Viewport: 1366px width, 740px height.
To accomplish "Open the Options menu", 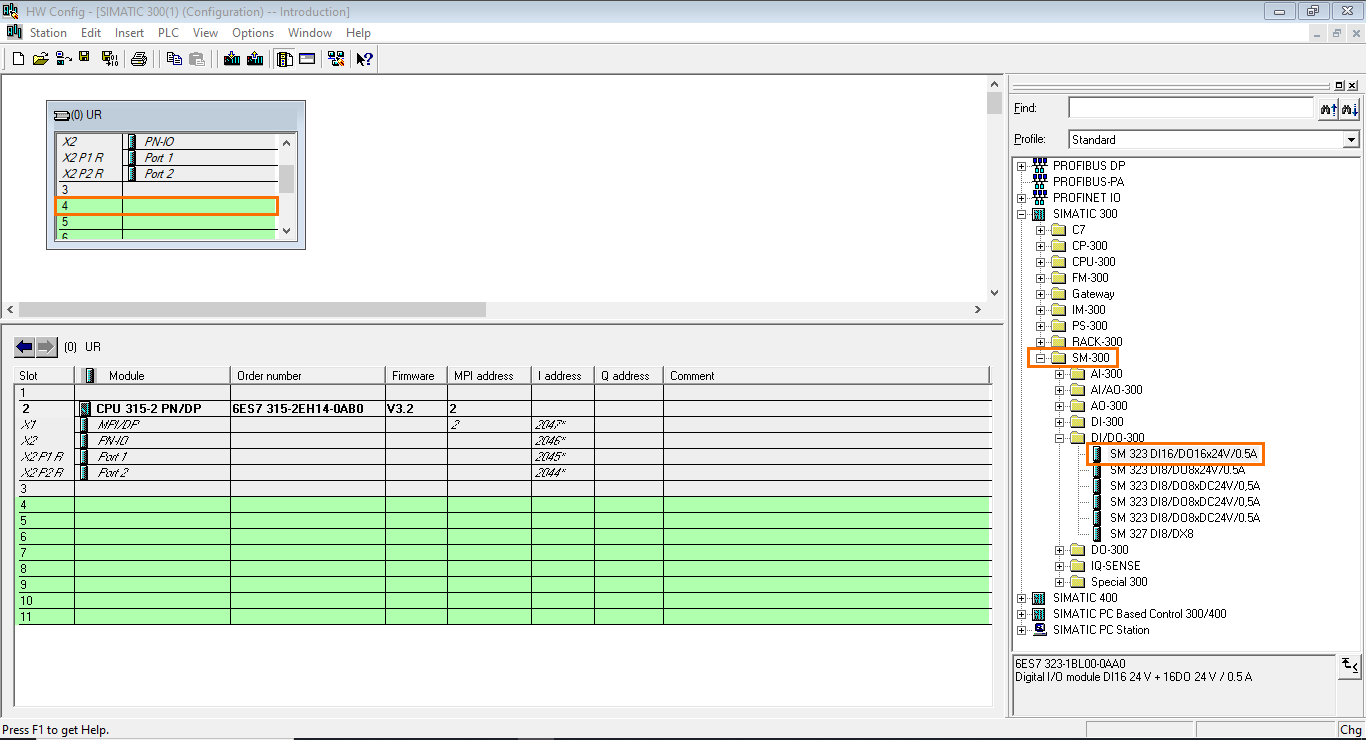I will pos(253,33).
